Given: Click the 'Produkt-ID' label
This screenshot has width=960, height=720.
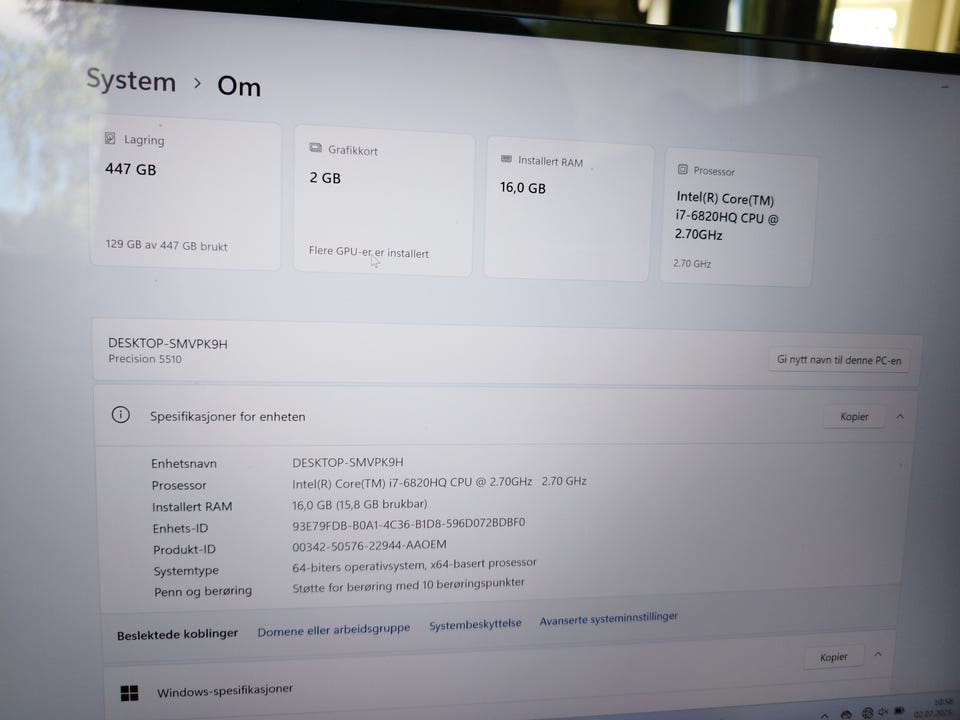Looking at the screenshot, I should pyautogui.click(x=184, y=549).
